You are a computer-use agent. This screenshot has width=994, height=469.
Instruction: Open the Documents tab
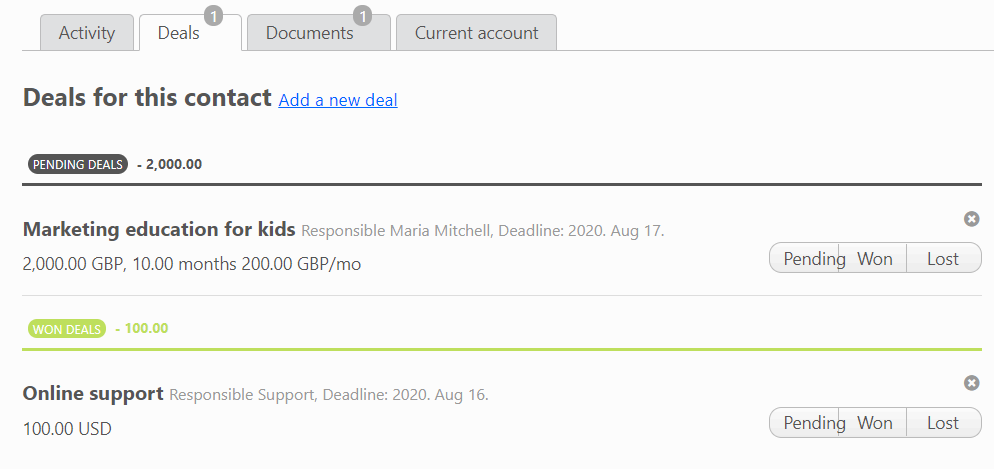click(318, 32)
